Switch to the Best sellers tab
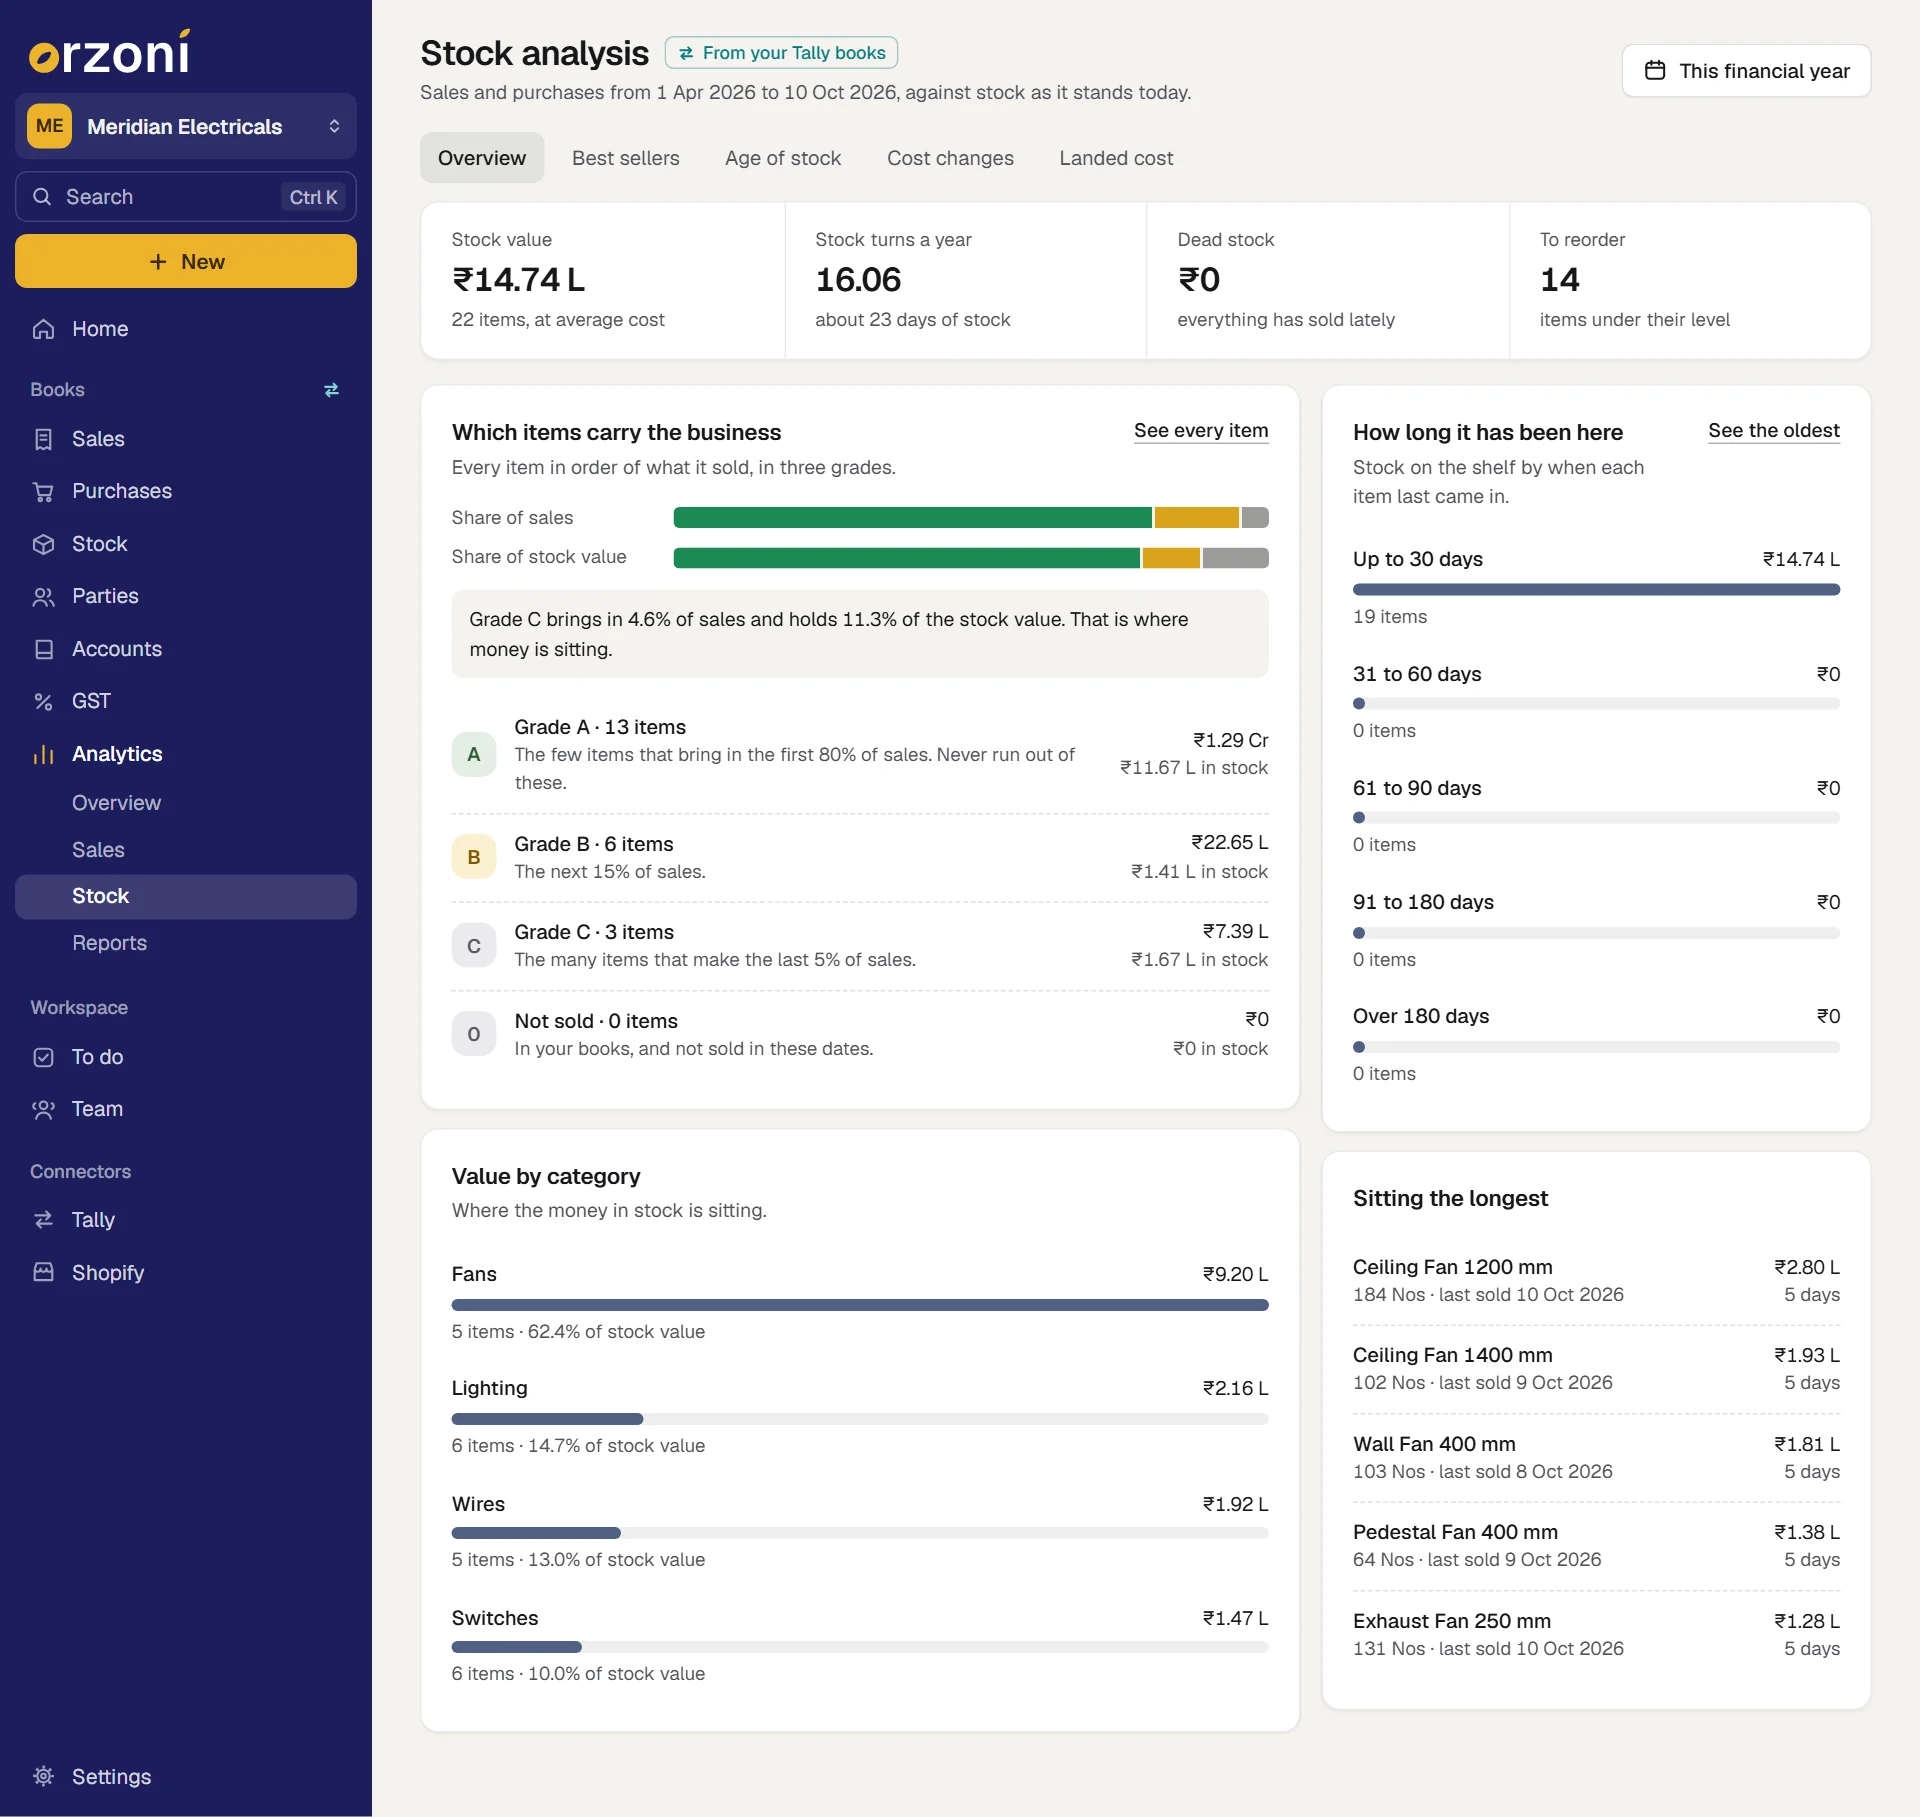The height and width of the screenshot is (1817, 1920). pos(625,158)
